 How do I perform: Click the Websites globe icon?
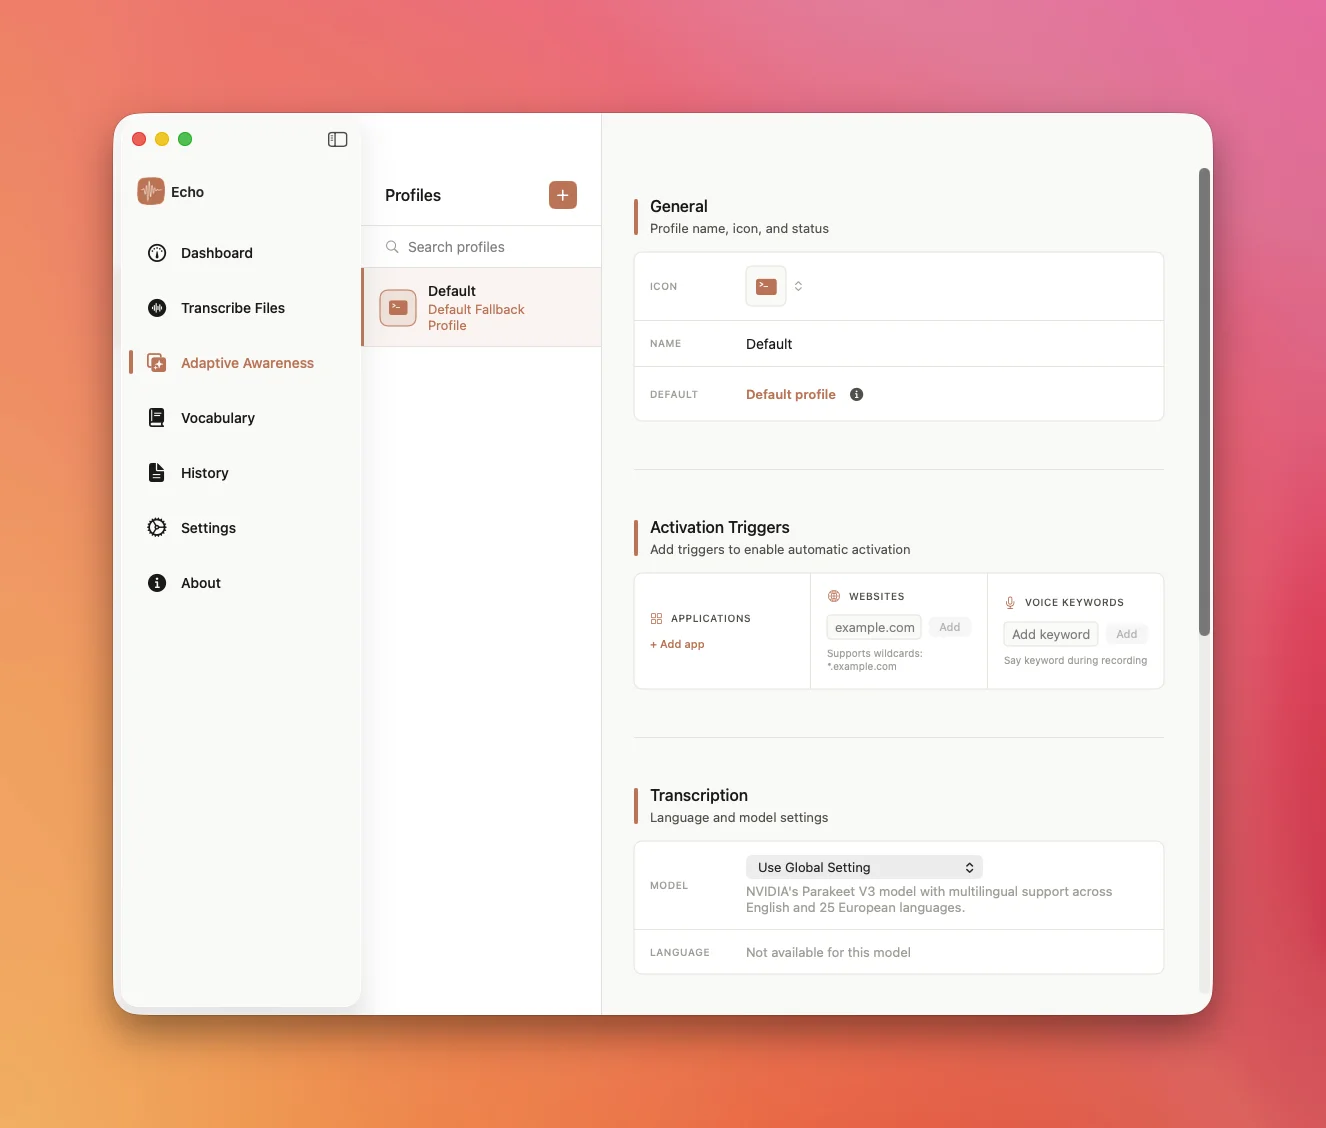click(834, 596)
